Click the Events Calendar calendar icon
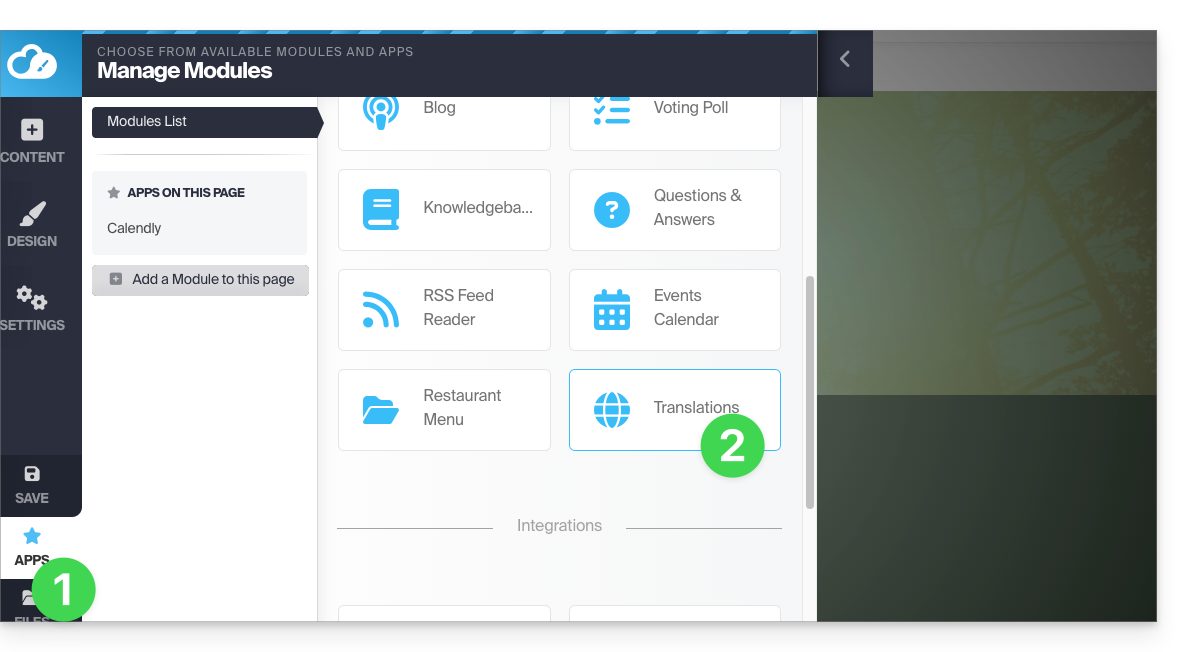Viewport: 1187px width, 652px height. [x=612, y=310]
